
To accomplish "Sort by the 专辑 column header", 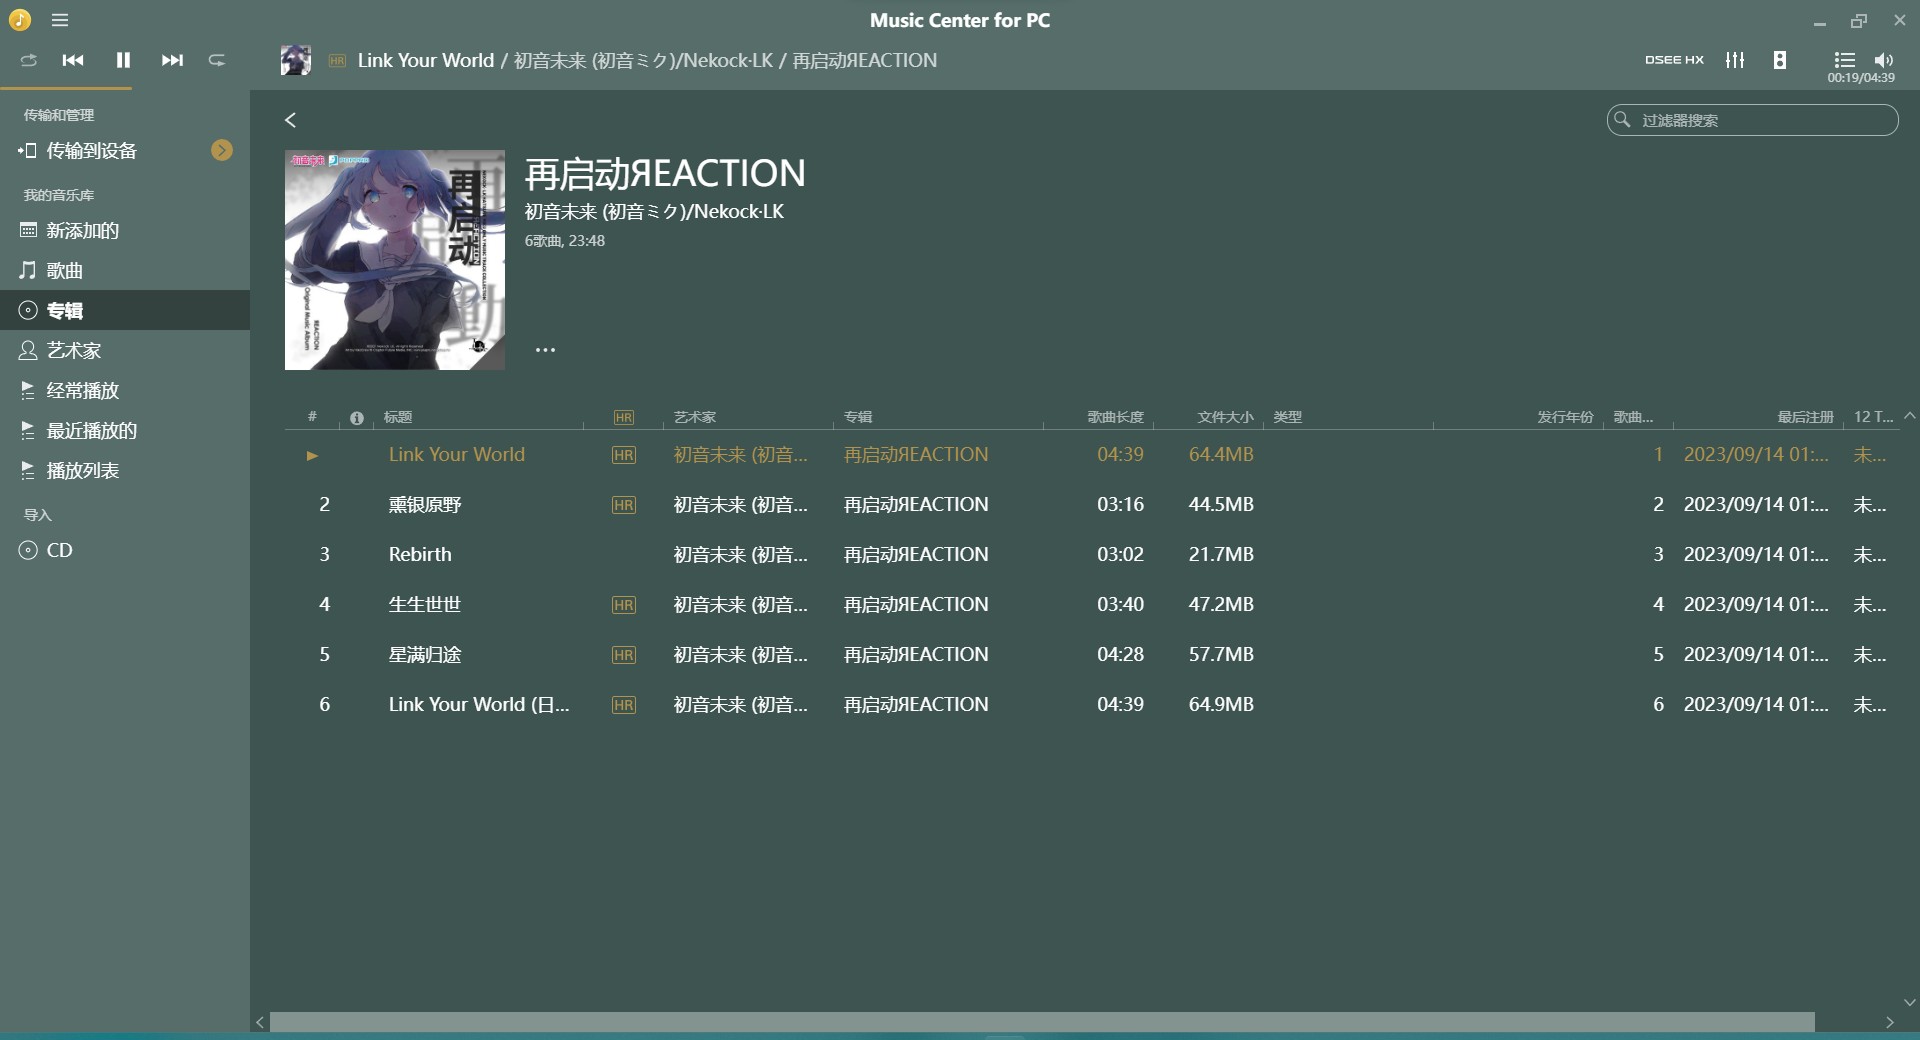I will pos(858,417).
